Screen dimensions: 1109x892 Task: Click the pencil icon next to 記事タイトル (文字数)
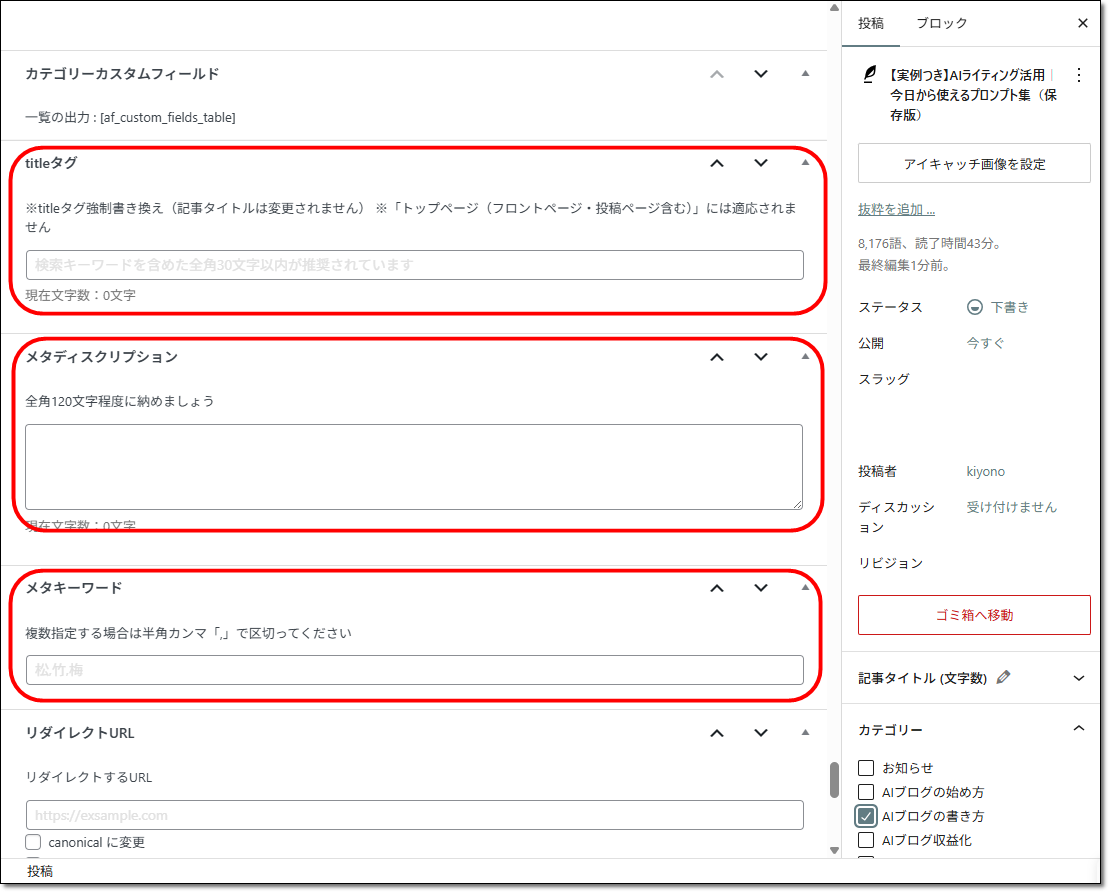[1005, 677]
